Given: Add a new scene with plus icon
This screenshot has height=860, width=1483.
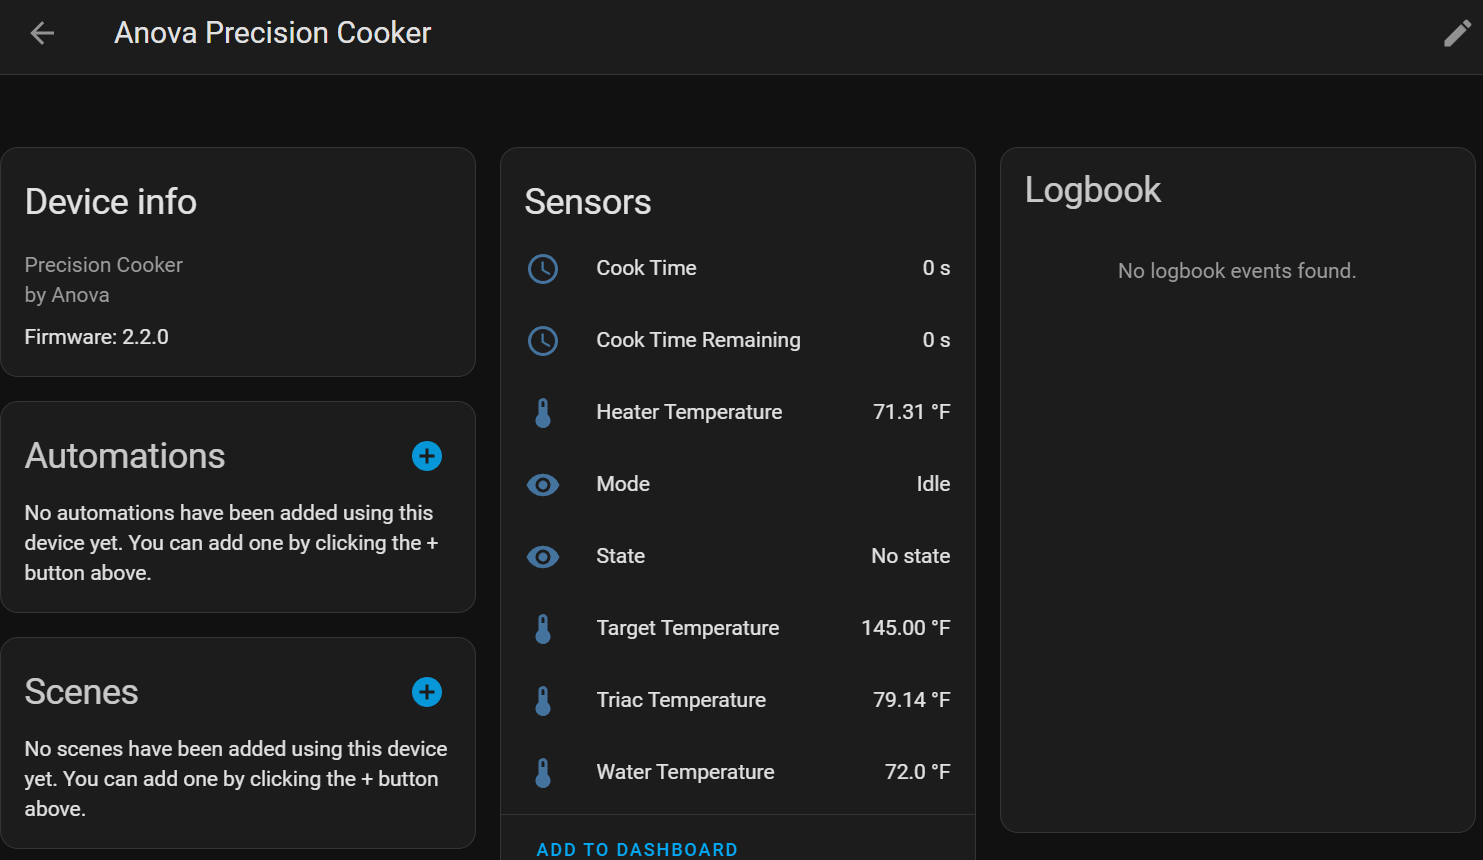Looking at the screenshot, I should tap(427, 692).
